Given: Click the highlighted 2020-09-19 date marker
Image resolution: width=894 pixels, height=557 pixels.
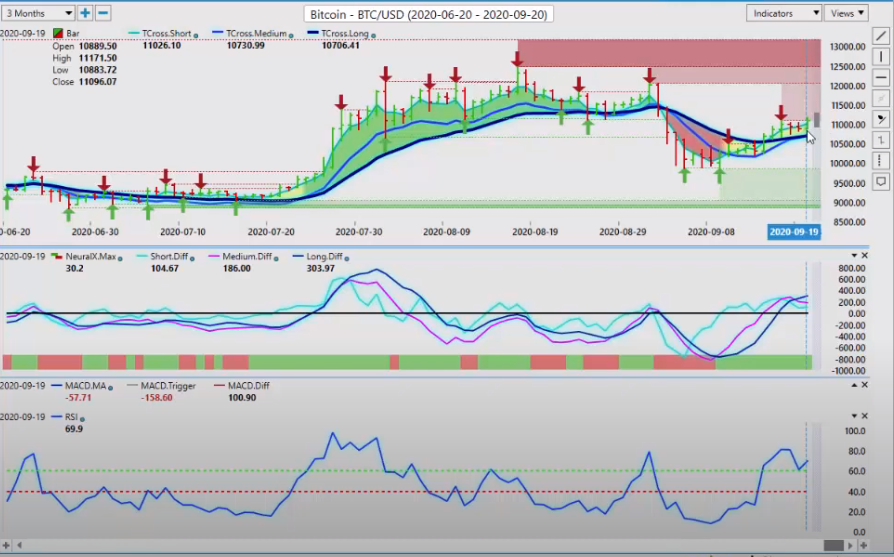Looking at the screenshot, I should 794,232.
